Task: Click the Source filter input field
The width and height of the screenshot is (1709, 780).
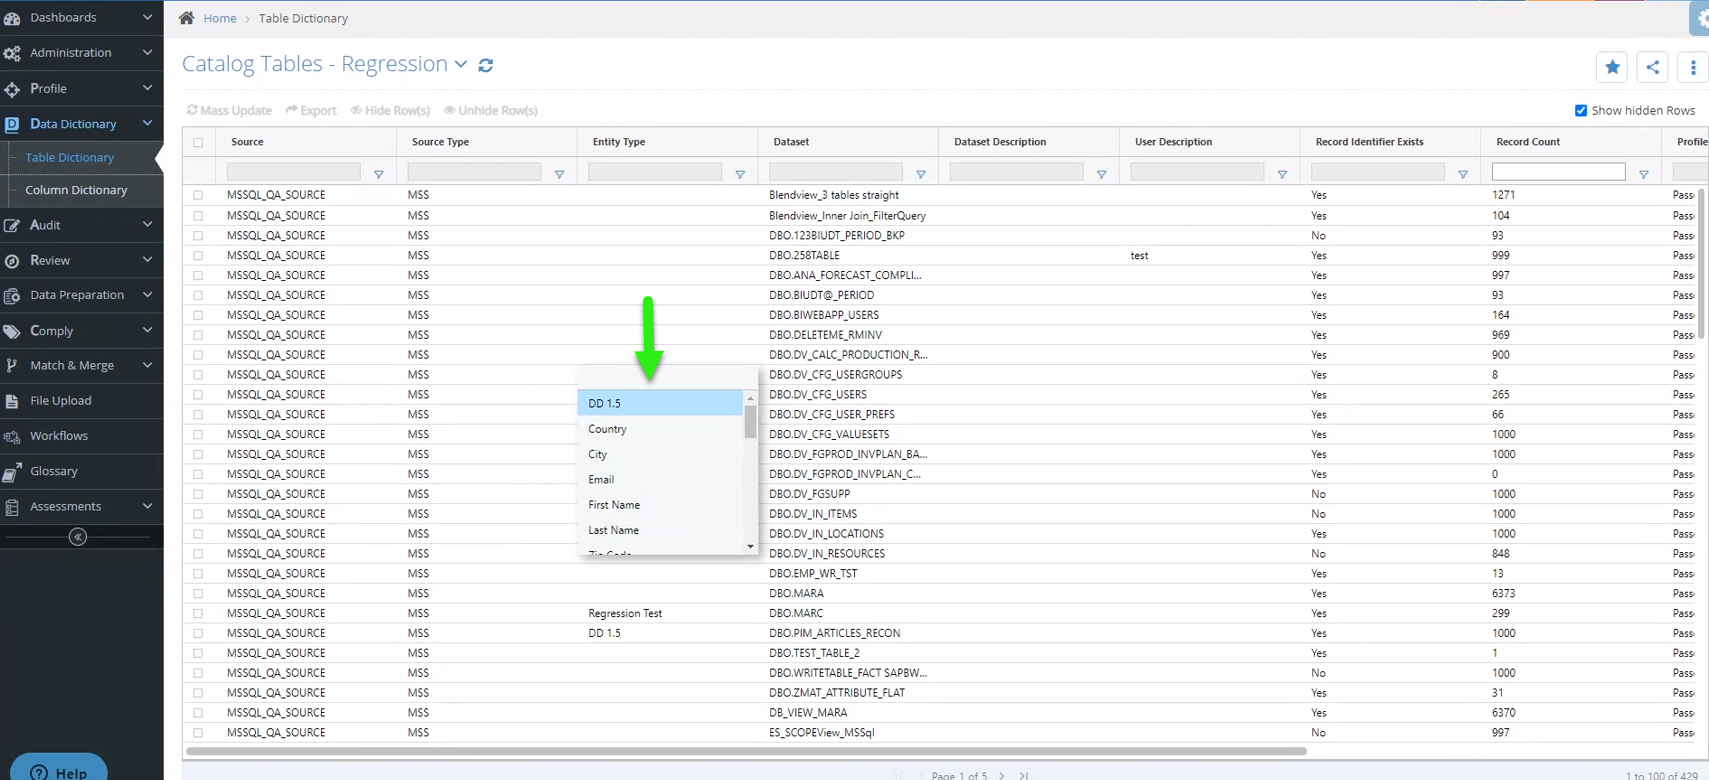Action: (x=293, y=172)
